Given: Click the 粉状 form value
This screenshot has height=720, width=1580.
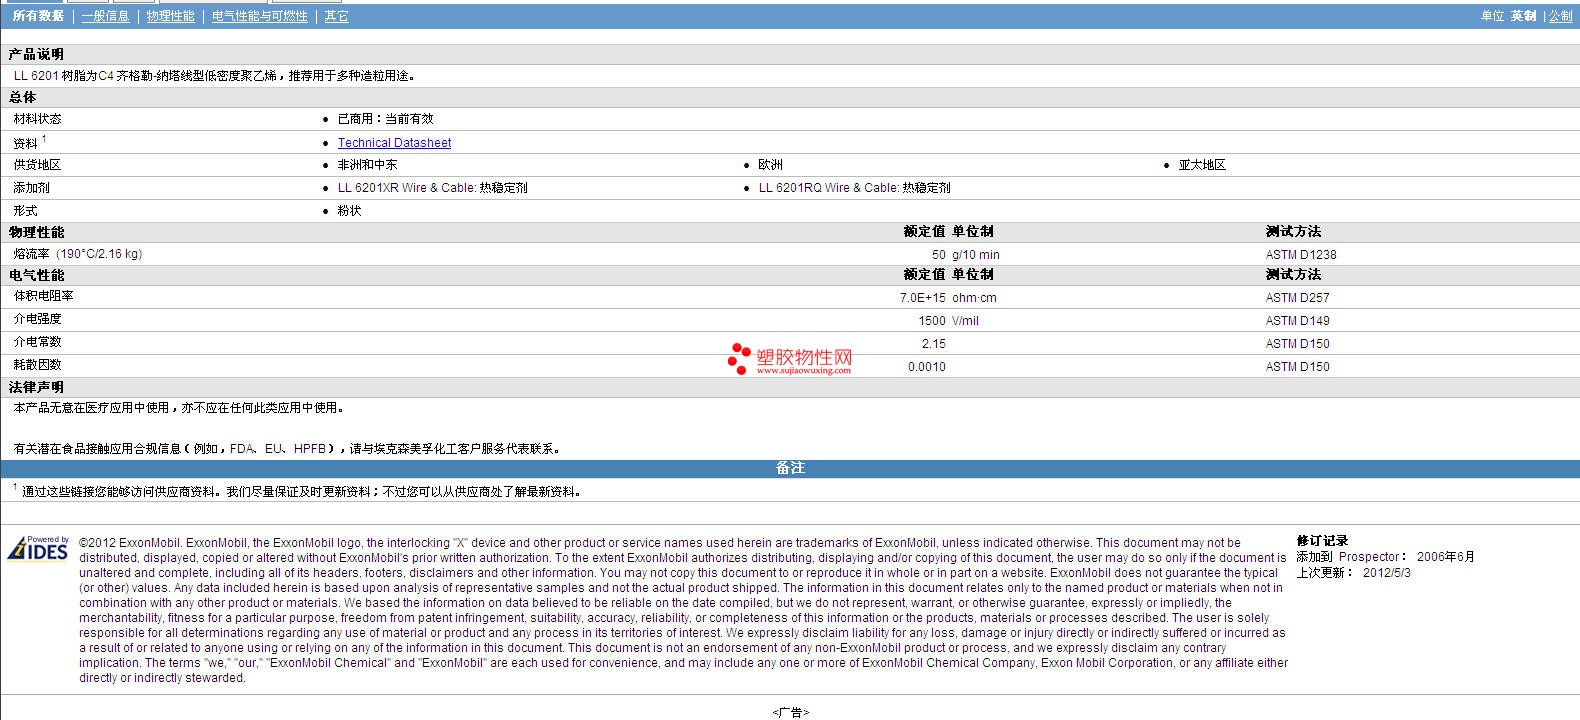Looking at the screenshot, I should [x=349, y=211].
